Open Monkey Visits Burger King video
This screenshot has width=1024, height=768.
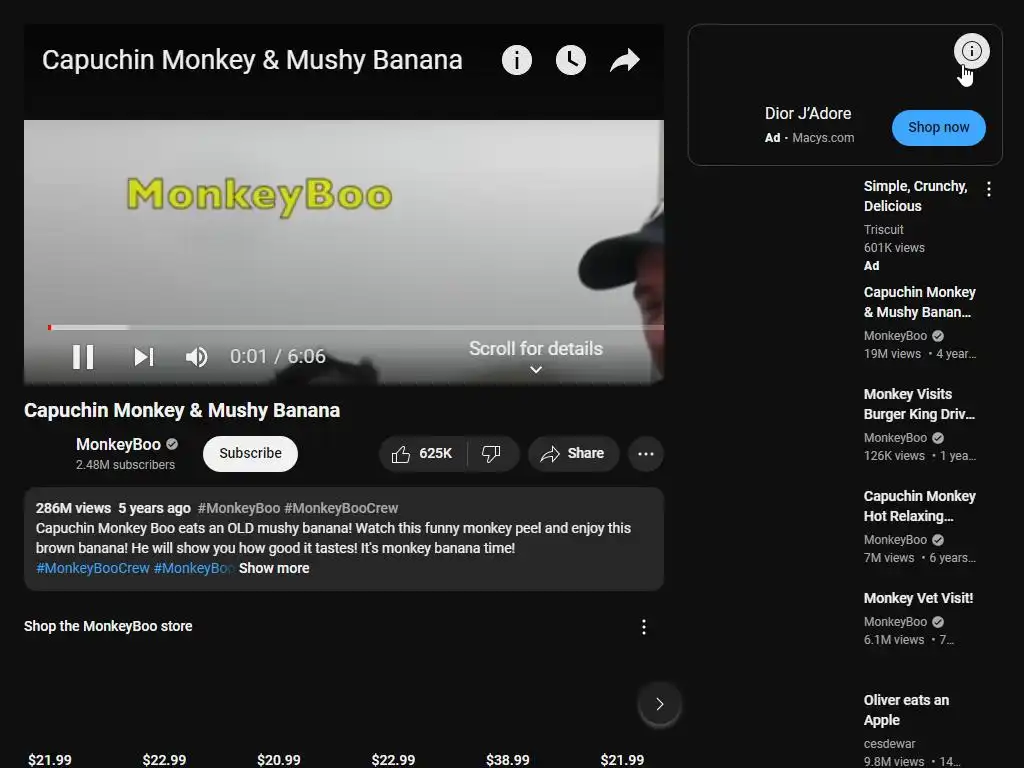coord(919,404)
